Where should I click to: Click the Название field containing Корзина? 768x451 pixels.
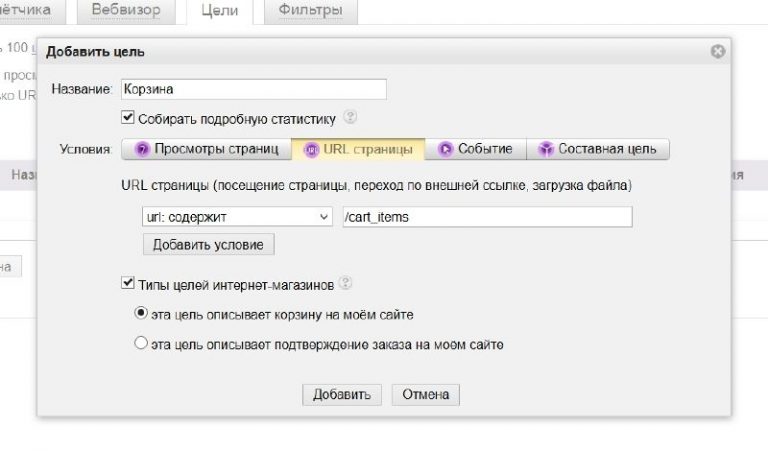click(x=253, y=89)
